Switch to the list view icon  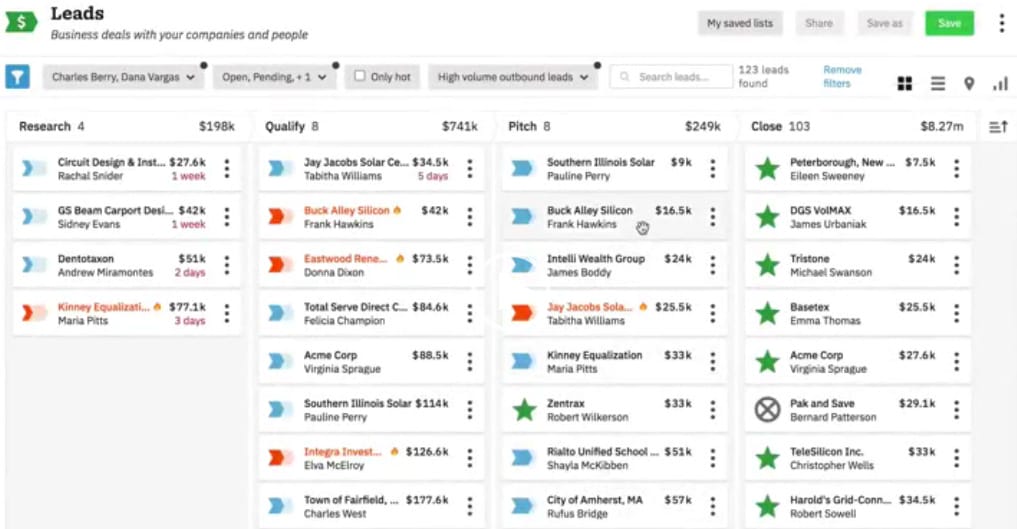point(937,84)
